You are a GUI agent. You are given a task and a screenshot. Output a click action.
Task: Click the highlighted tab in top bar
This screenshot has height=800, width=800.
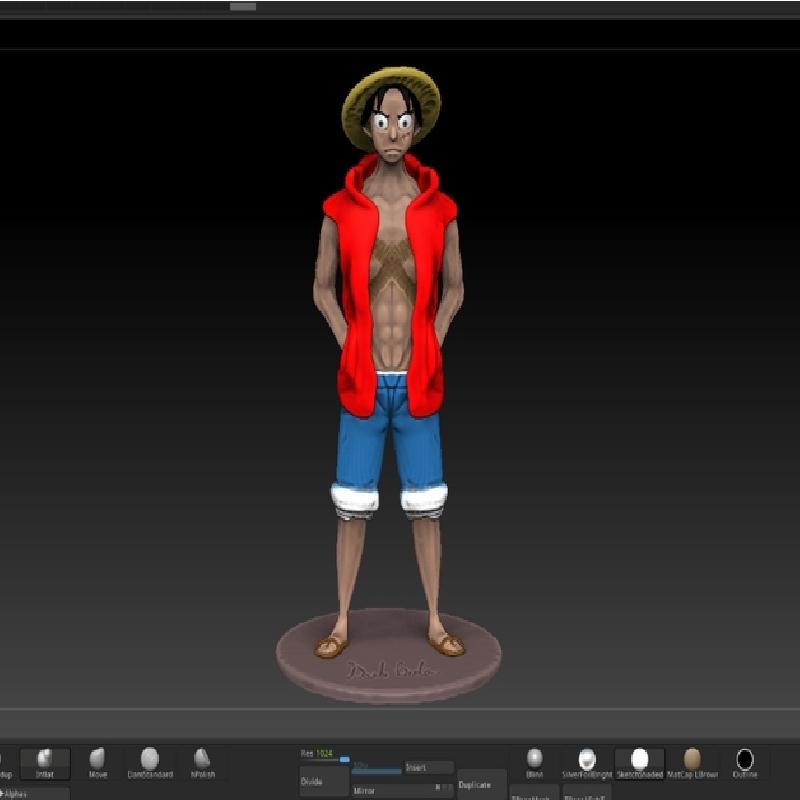click(242, 7)
